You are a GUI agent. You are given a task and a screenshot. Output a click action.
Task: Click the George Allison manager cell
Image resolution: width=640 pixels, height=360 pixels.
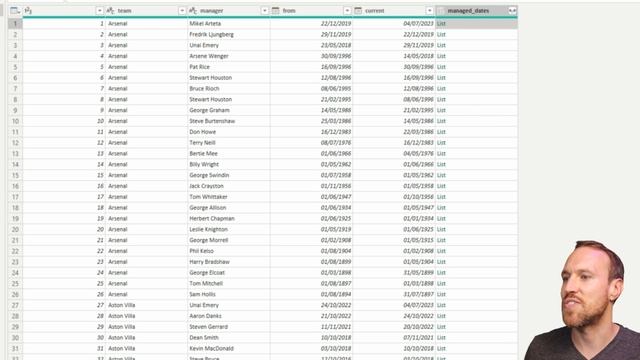[229, 208]
